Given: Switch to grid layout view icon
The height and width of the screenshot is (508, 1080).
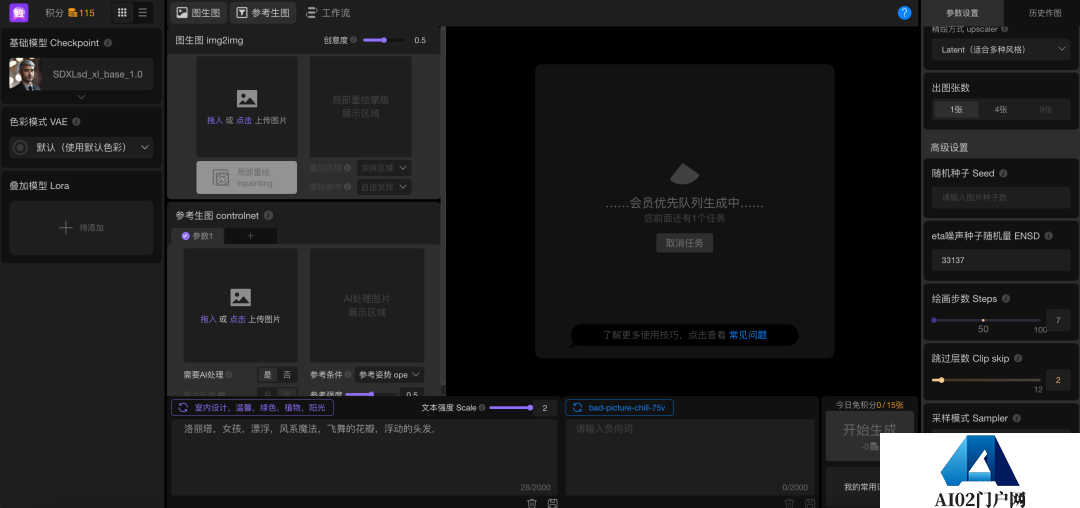Looking at the screenshot, I should tap(123, 12).
